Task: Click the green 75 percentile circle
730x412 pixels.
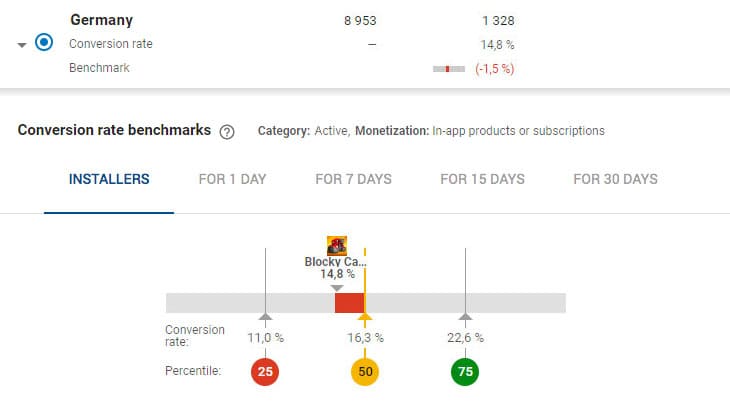Action: coord(465,372)
